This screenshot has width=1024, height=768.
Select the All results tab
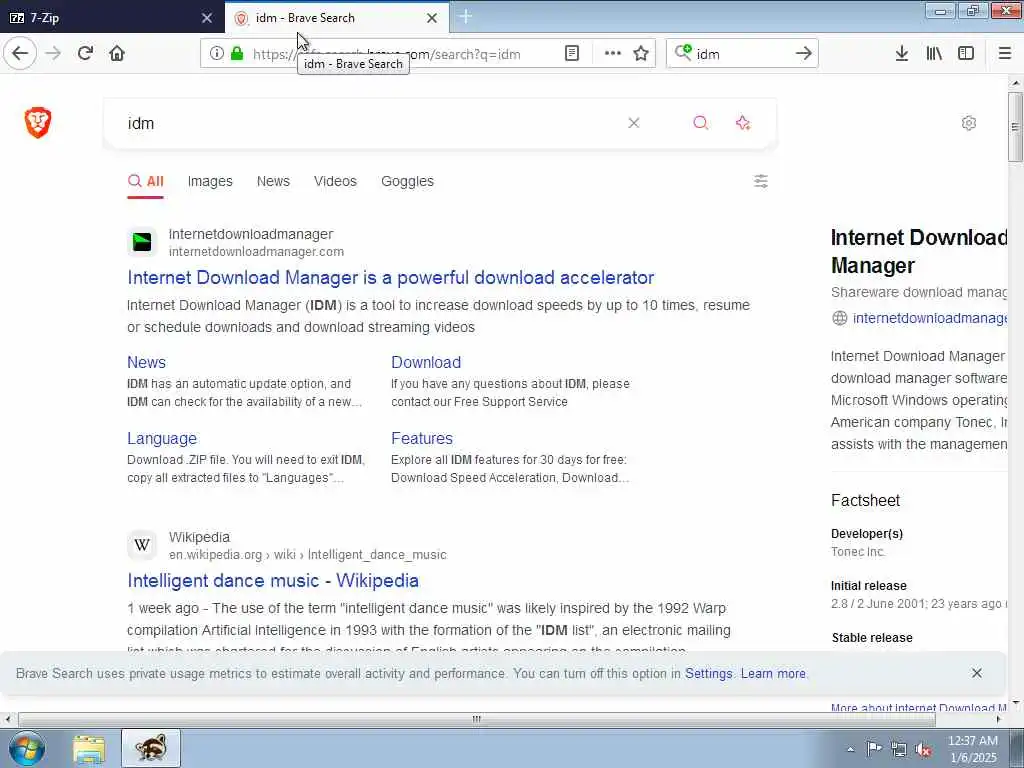click(146, 182)
